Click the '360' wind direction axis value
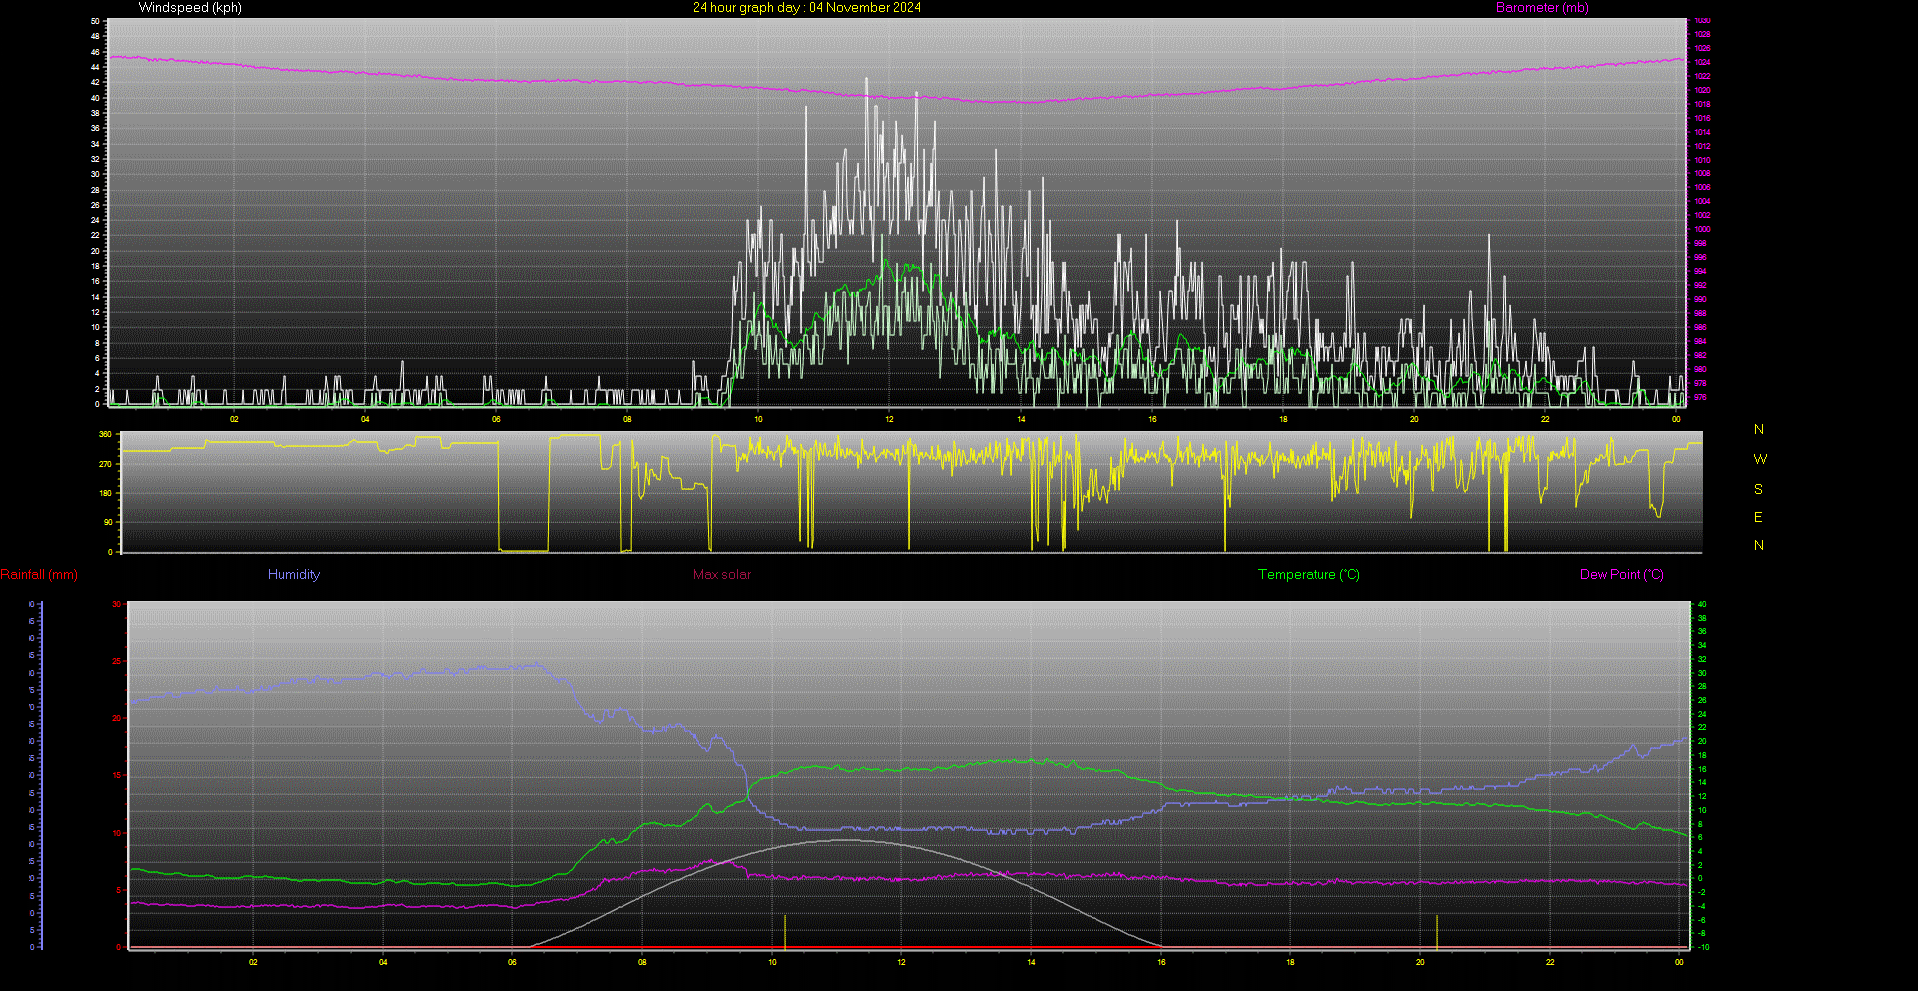Viewport: 1918px width, 991px height. click(x=105, y=435)
